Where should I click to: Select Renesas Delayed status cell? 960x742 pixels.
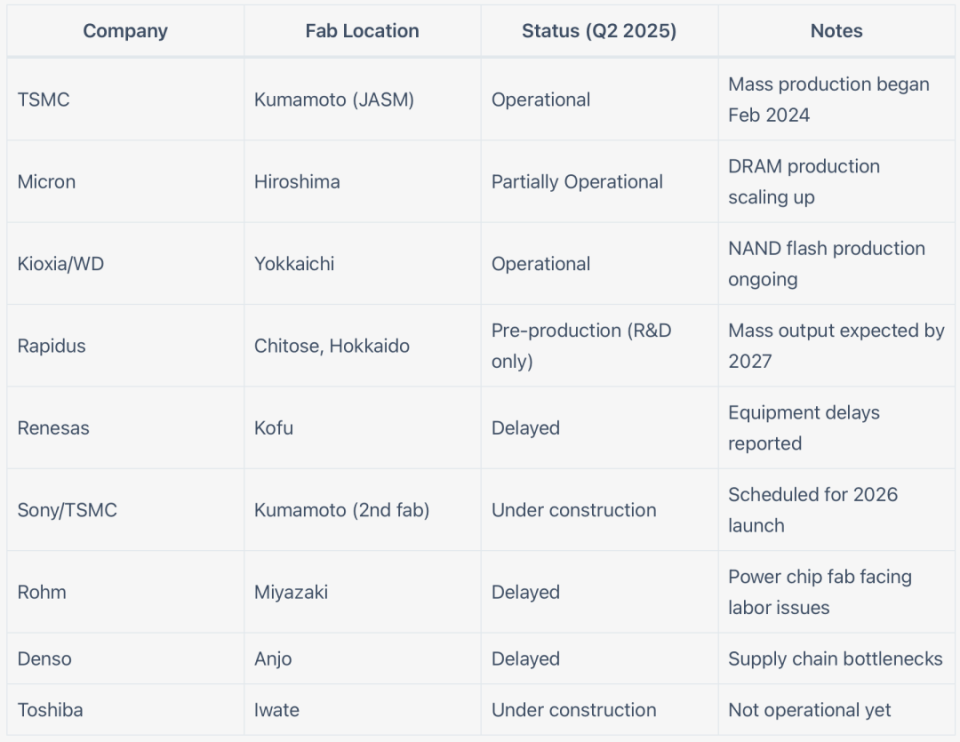[x=525, y=427]
